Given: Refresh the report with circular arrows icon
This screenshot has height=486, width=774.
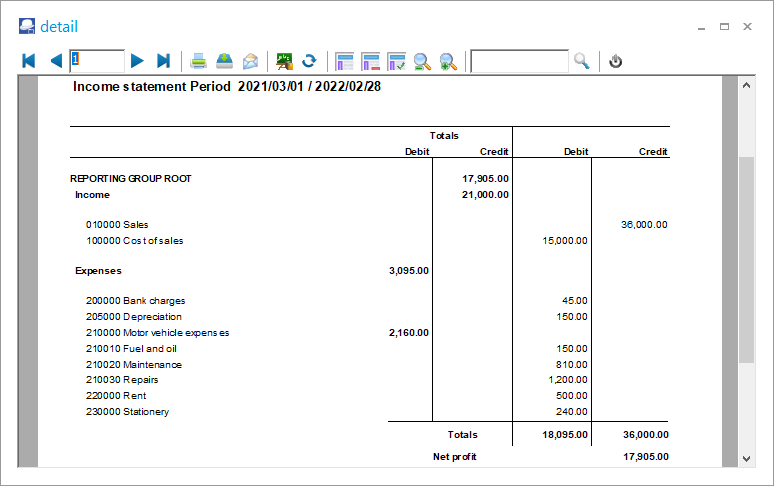Looking at the screenshot, I should tap(310, 61).
